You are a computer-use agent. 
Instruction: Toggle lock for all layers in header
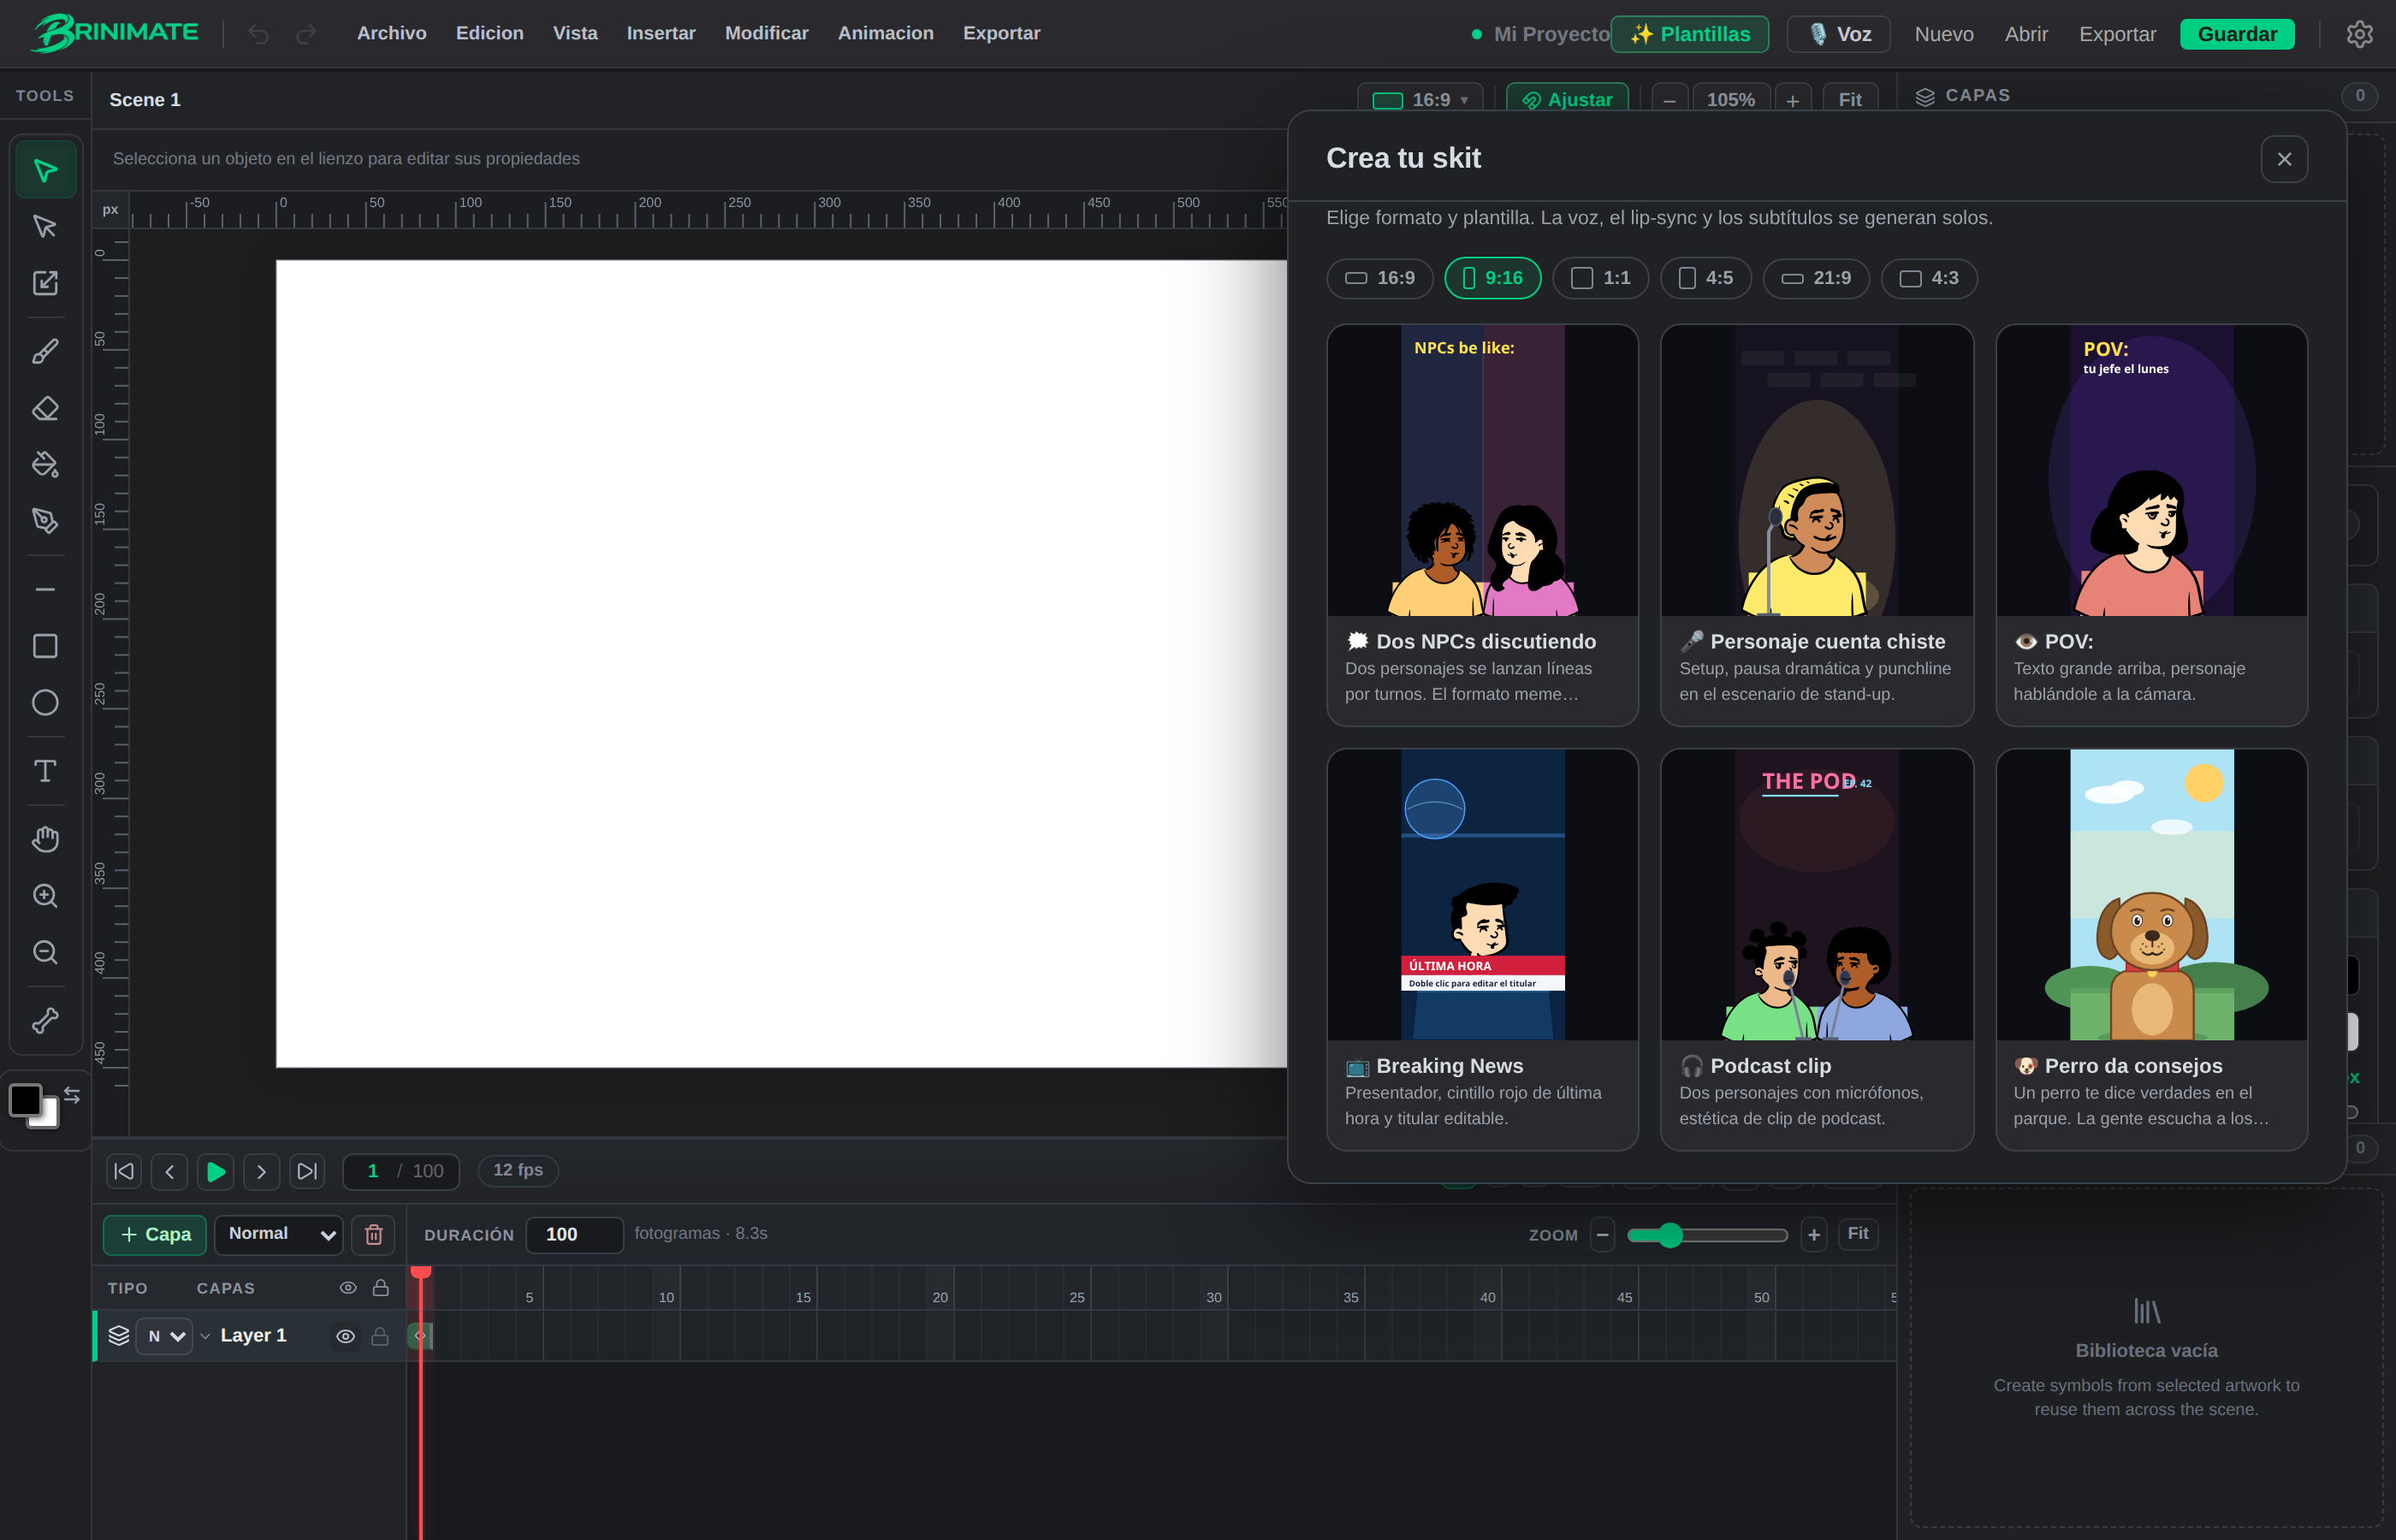coord(381,1288)
